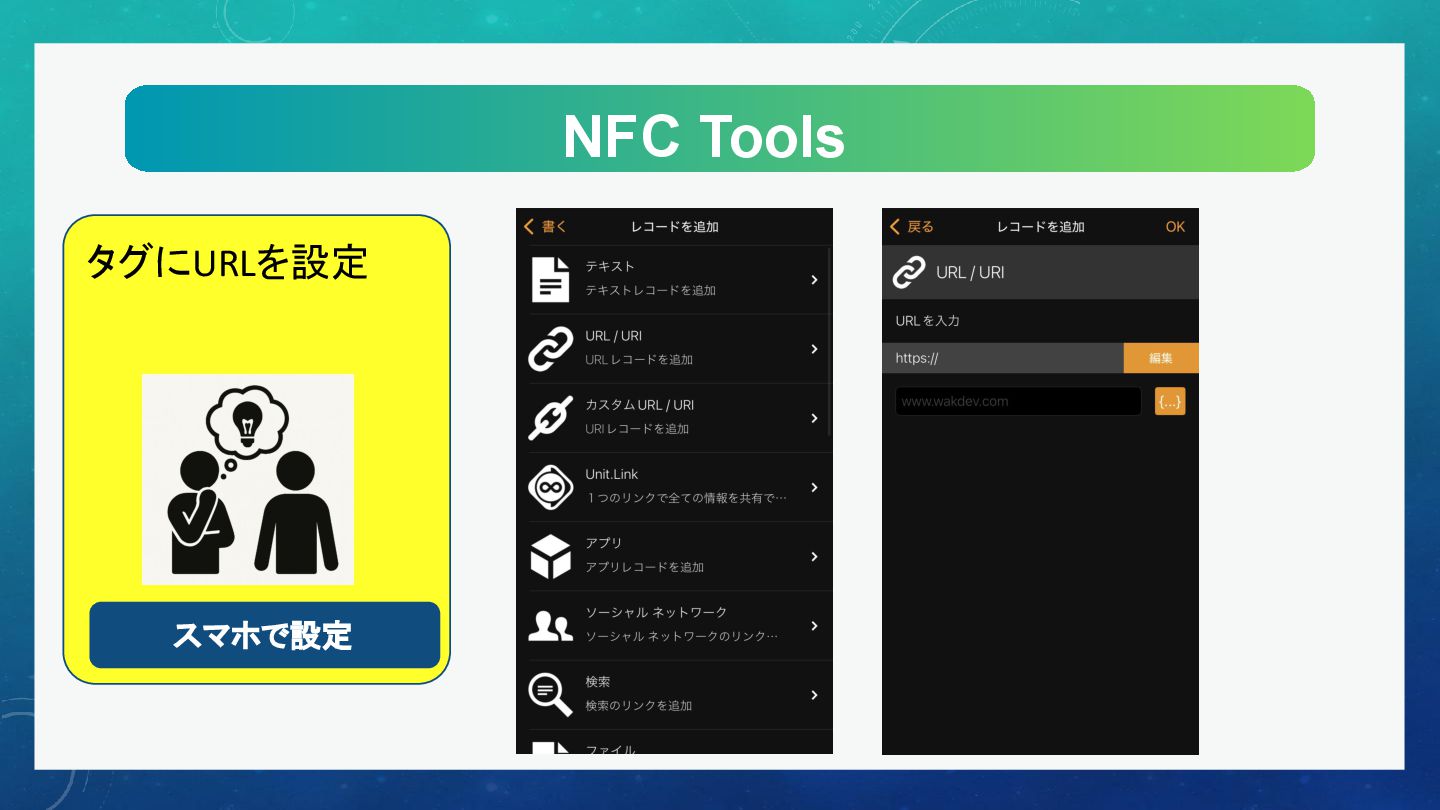Image resolution: width=1440 pixels, height=810 pixels.
Task: Open chevron on ソーシャル ネットワーク row
Action: tap(815, 626)
